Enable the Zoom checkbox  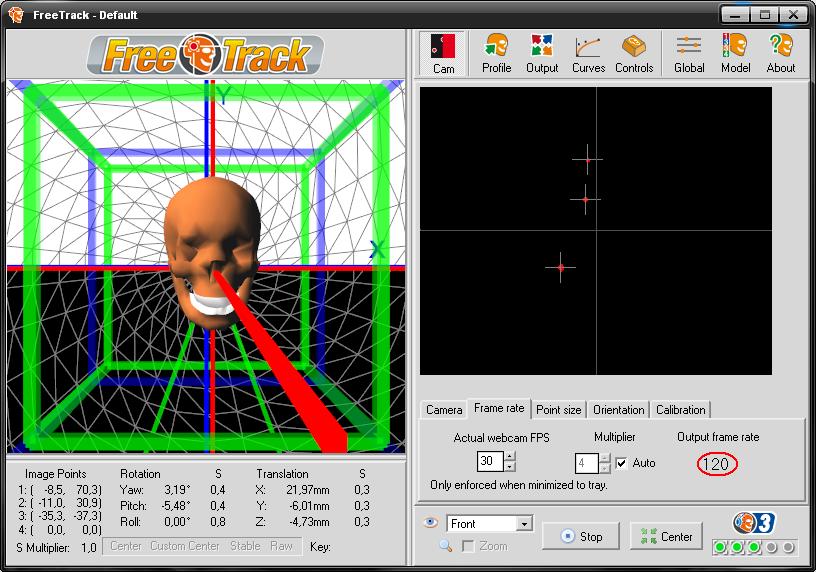coord(468,546)
